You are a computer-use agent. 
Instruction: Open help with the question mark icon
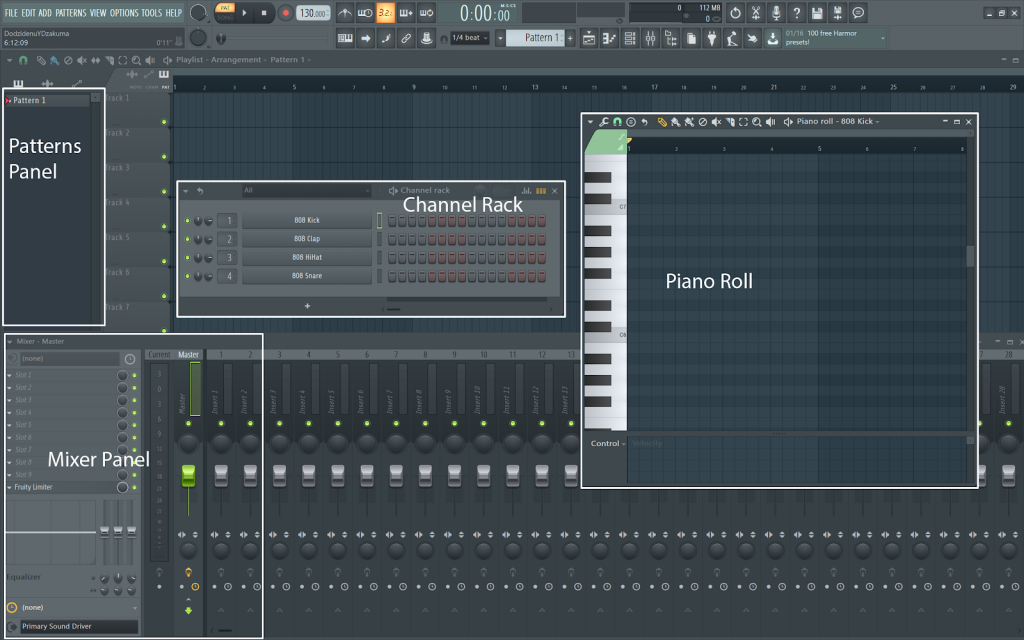797,12
